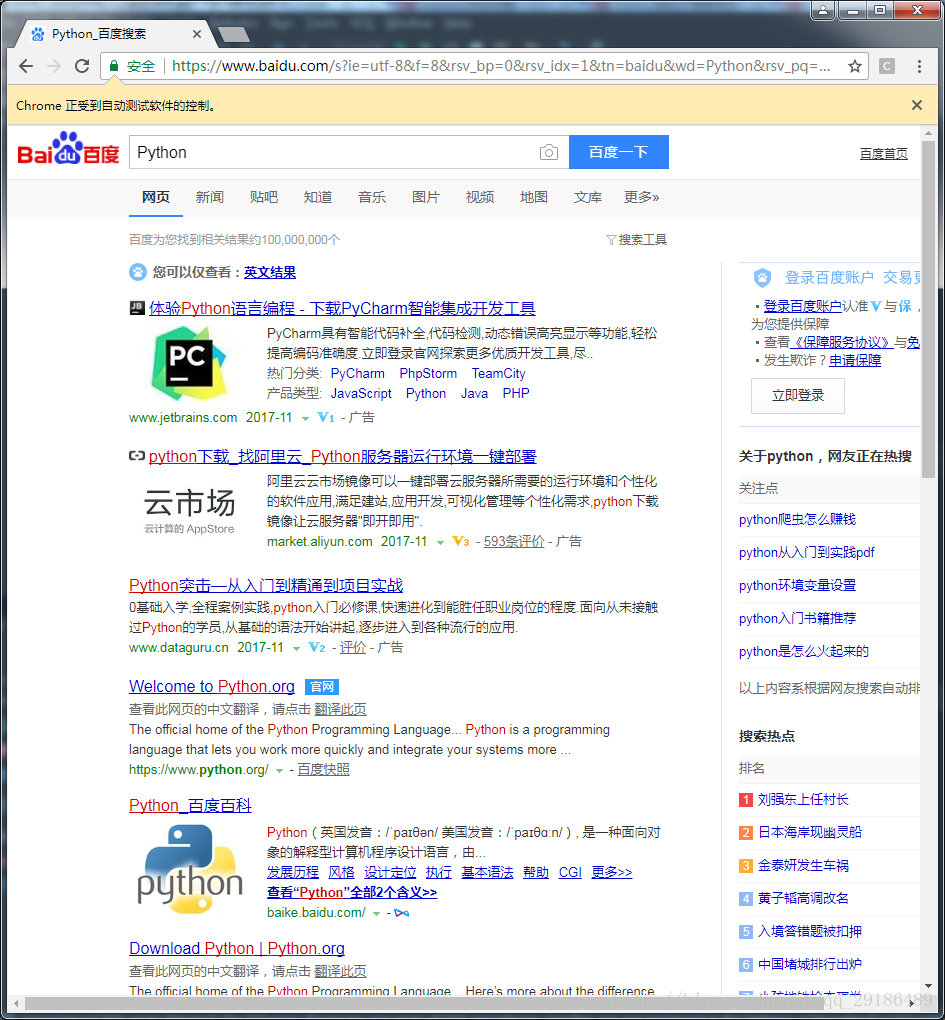Click the 立即登录 button
The image size is (945, 1020).
tap(797, 396)
